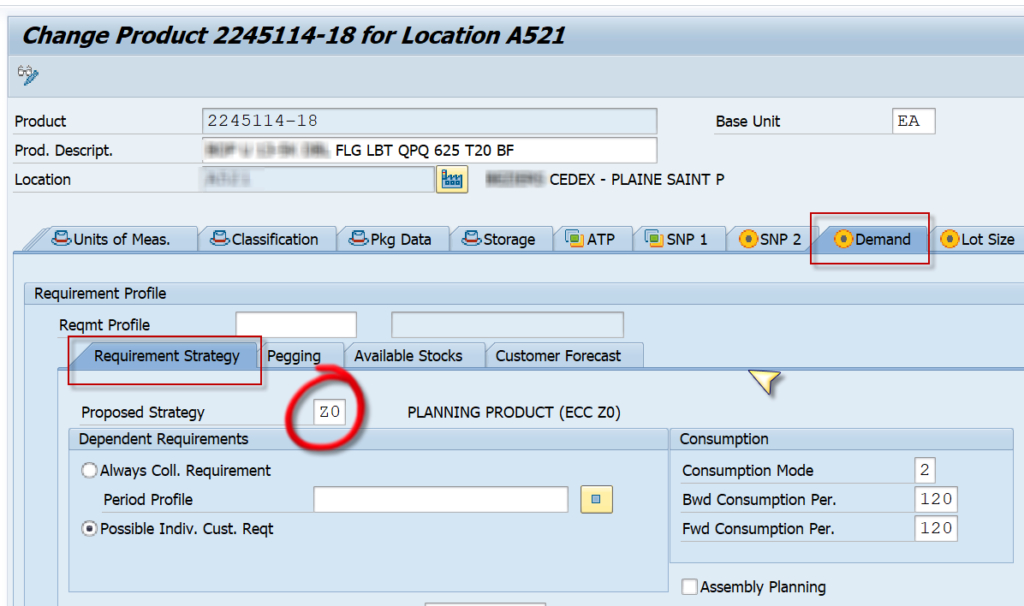Click the blue square button beside Period Profile
The height and width of the screenshot is (606, 1024).
tap(595, 499)
